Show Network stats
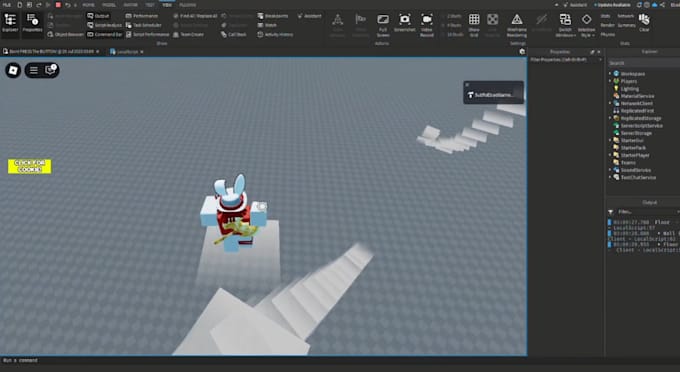Viewport: 680px width, 372px height. pos(625,16)
